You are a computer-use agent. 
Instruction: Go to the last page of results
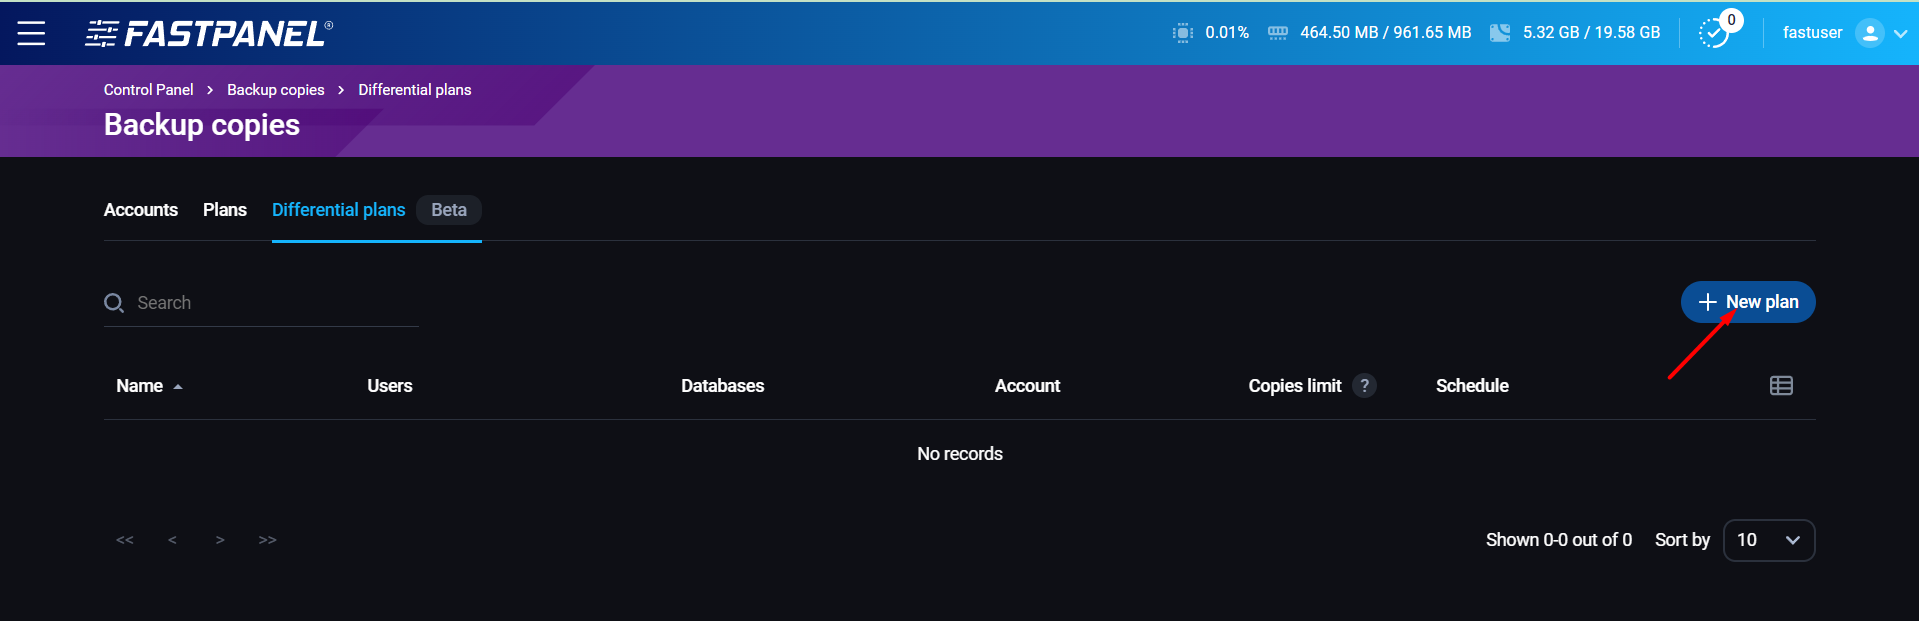[267, 540]
